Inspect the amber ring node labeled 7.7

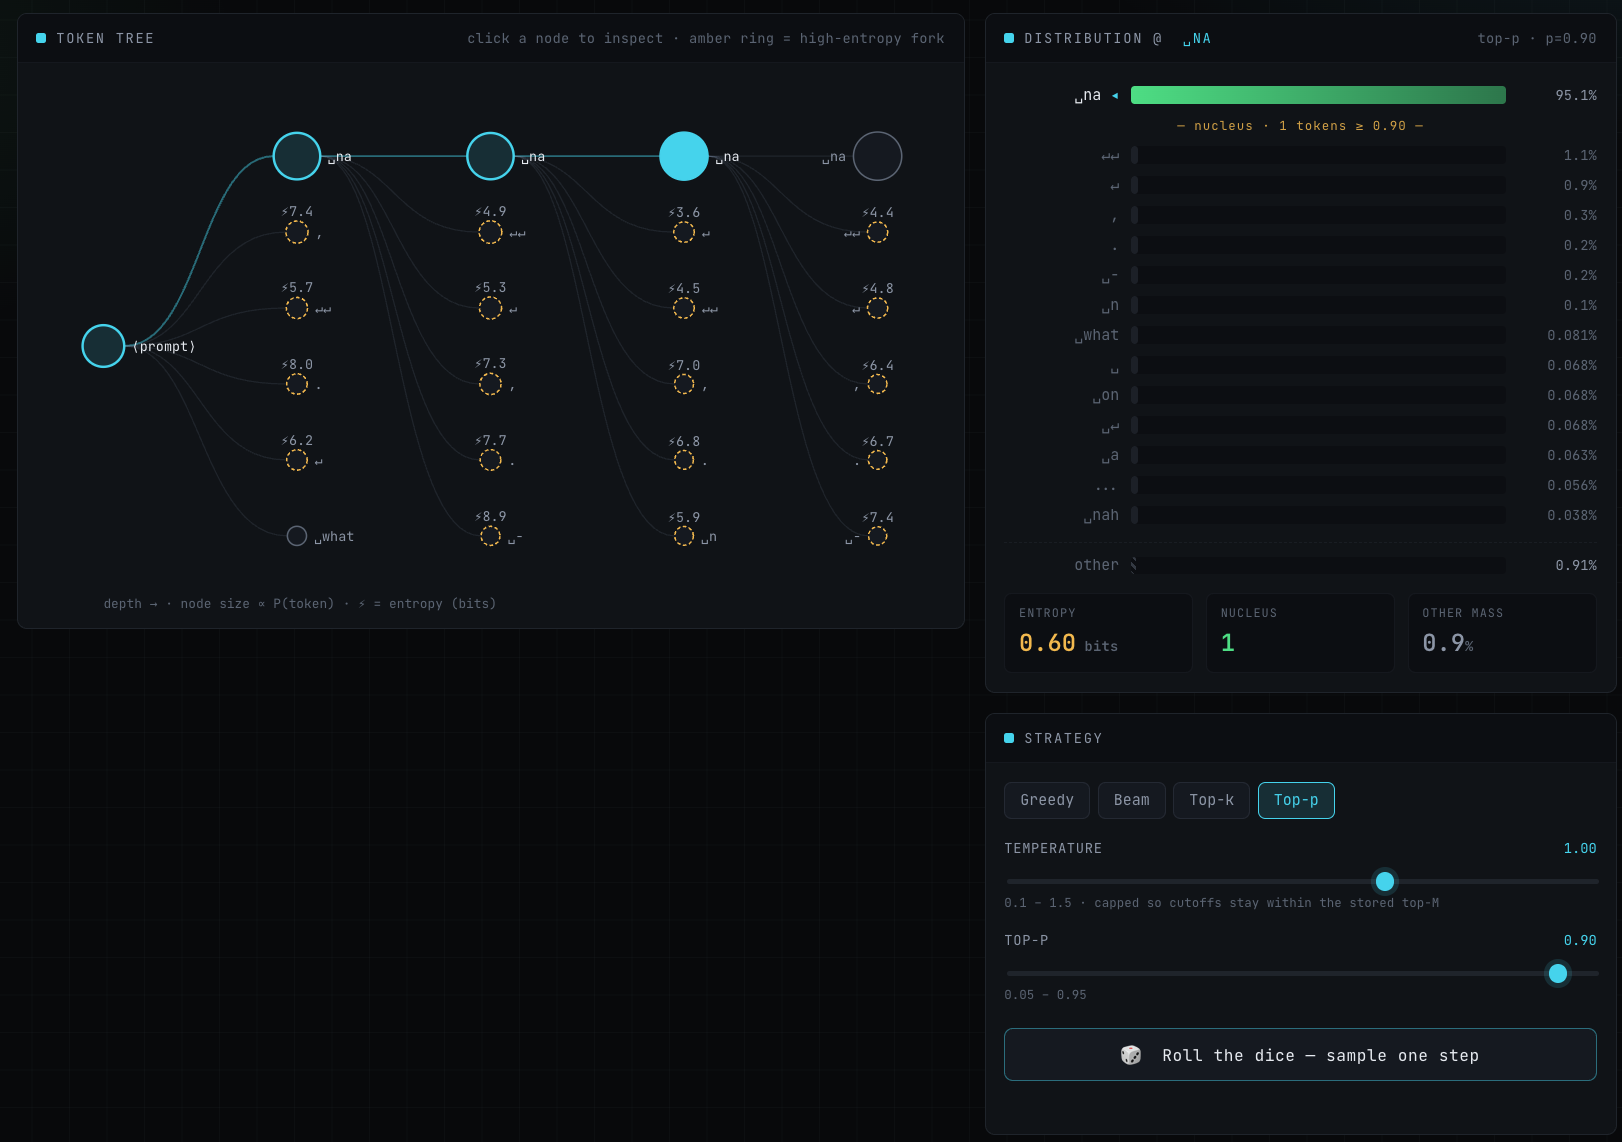tap(490, 460)
